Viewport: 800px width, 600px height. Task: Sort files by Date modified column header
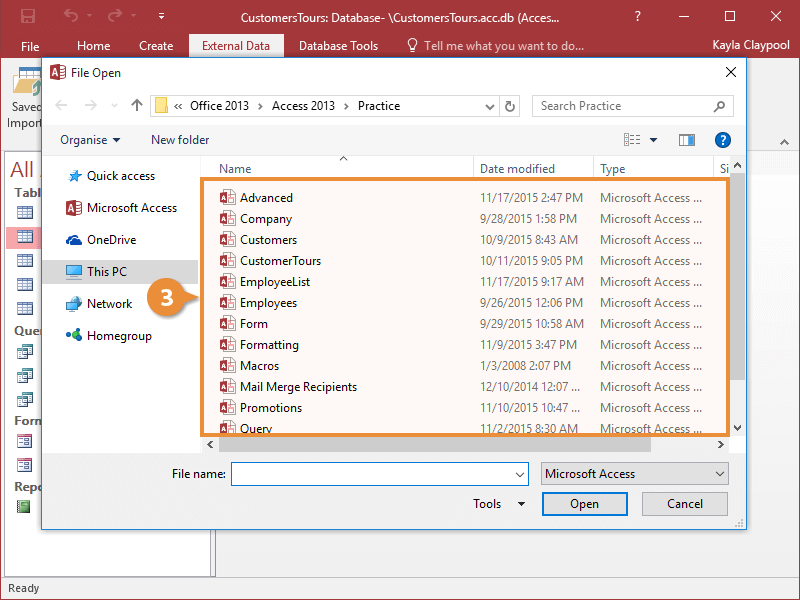pyautogui.click(x=517, y=169)
